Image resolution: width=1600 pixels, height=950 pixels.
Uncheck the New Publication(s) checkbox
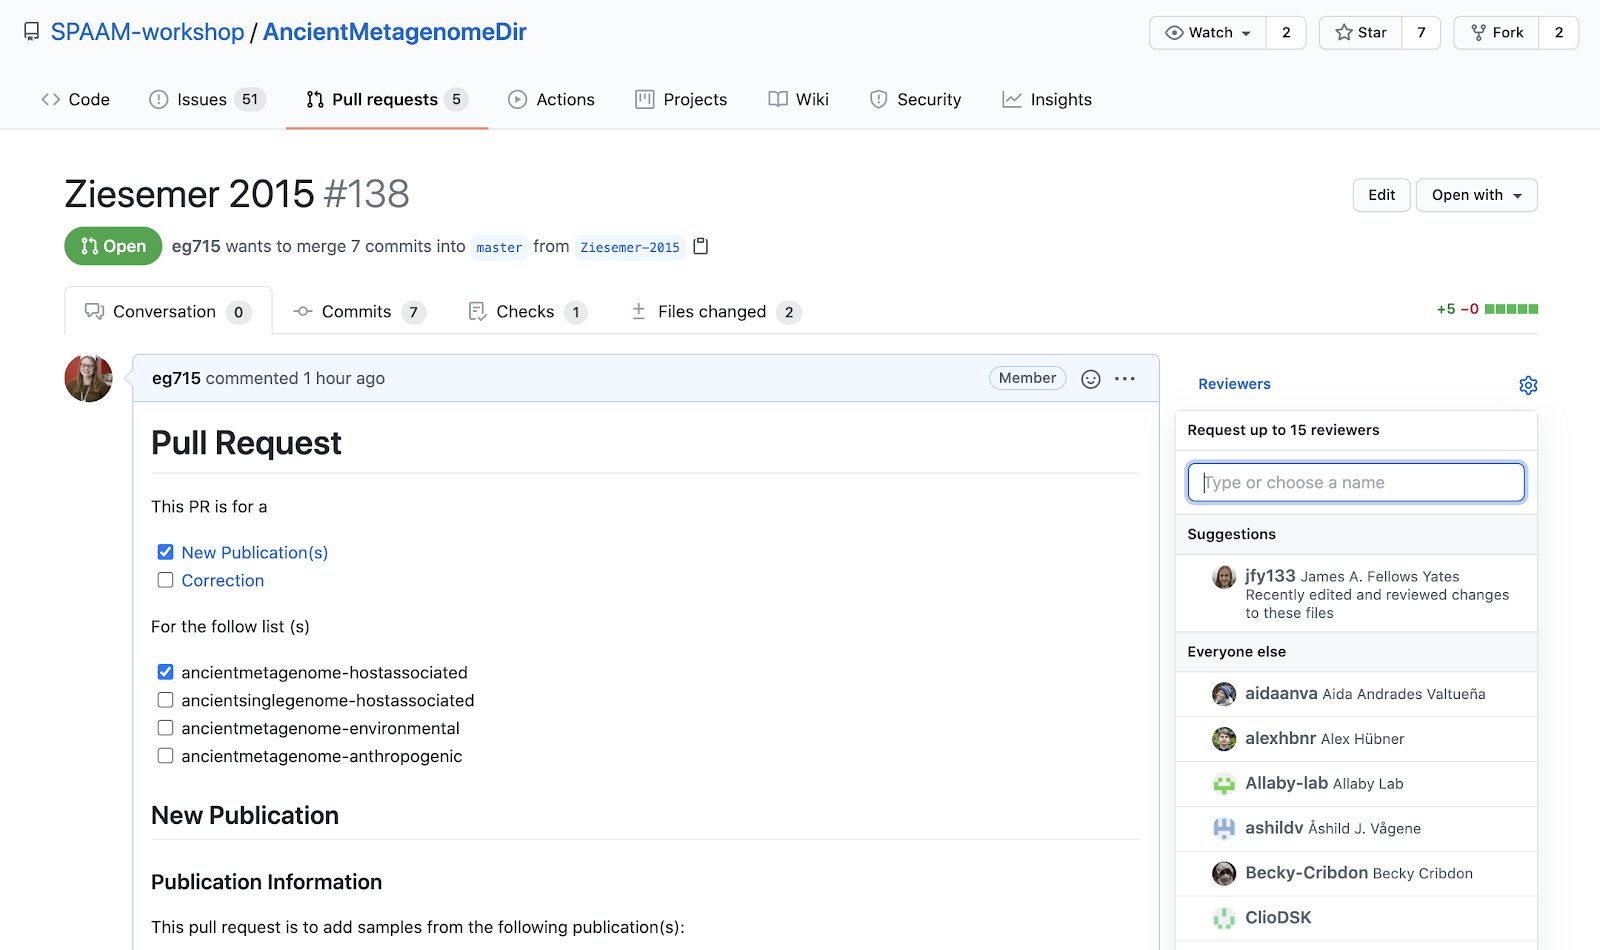[x=166, y=552]
